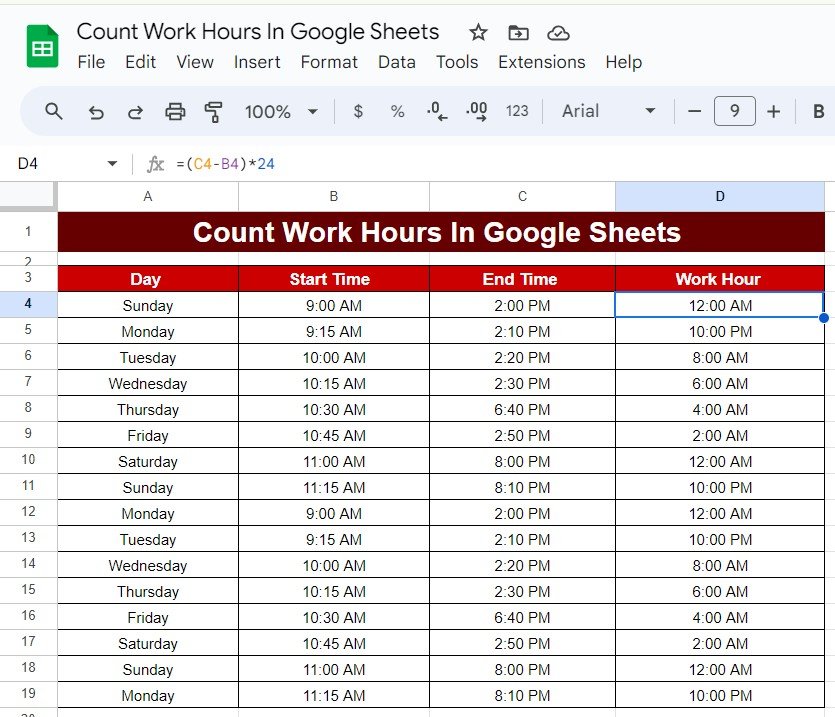Expand the name box dropdown arrow
The width and height of the screenshot is (835, 717).
point(112,164)
